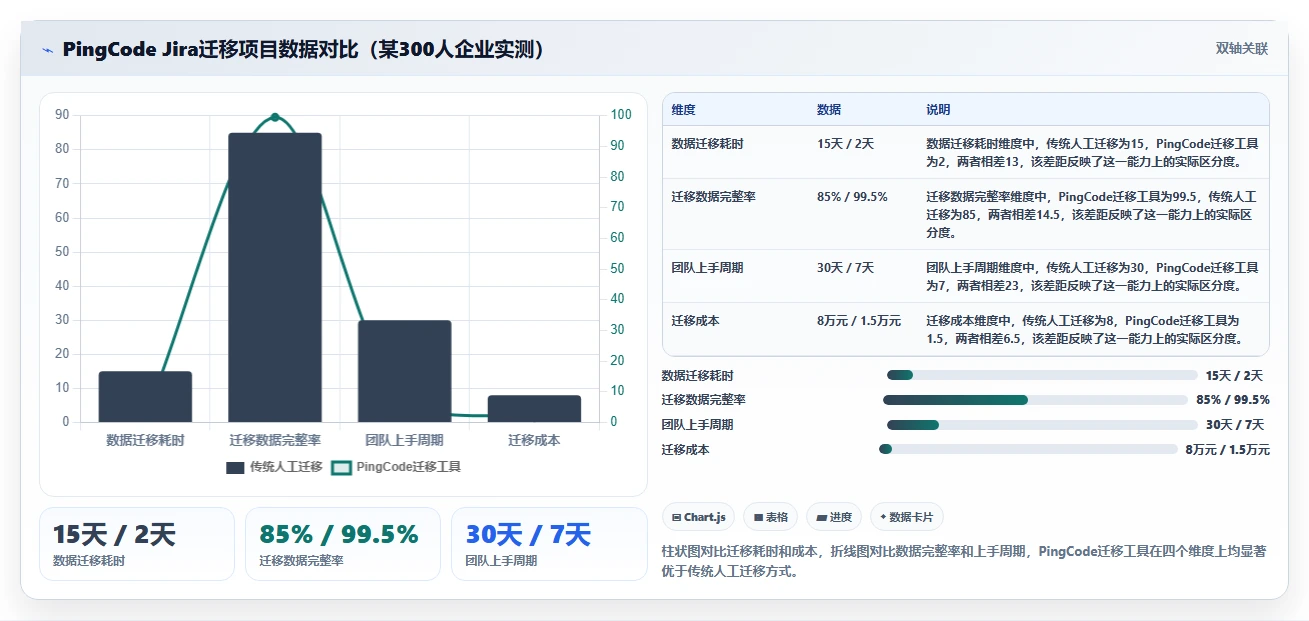The height and width of the screenshot is (621, 1309).
Task: Click the lightning icon beside the PingCode title
Action: 47,50
